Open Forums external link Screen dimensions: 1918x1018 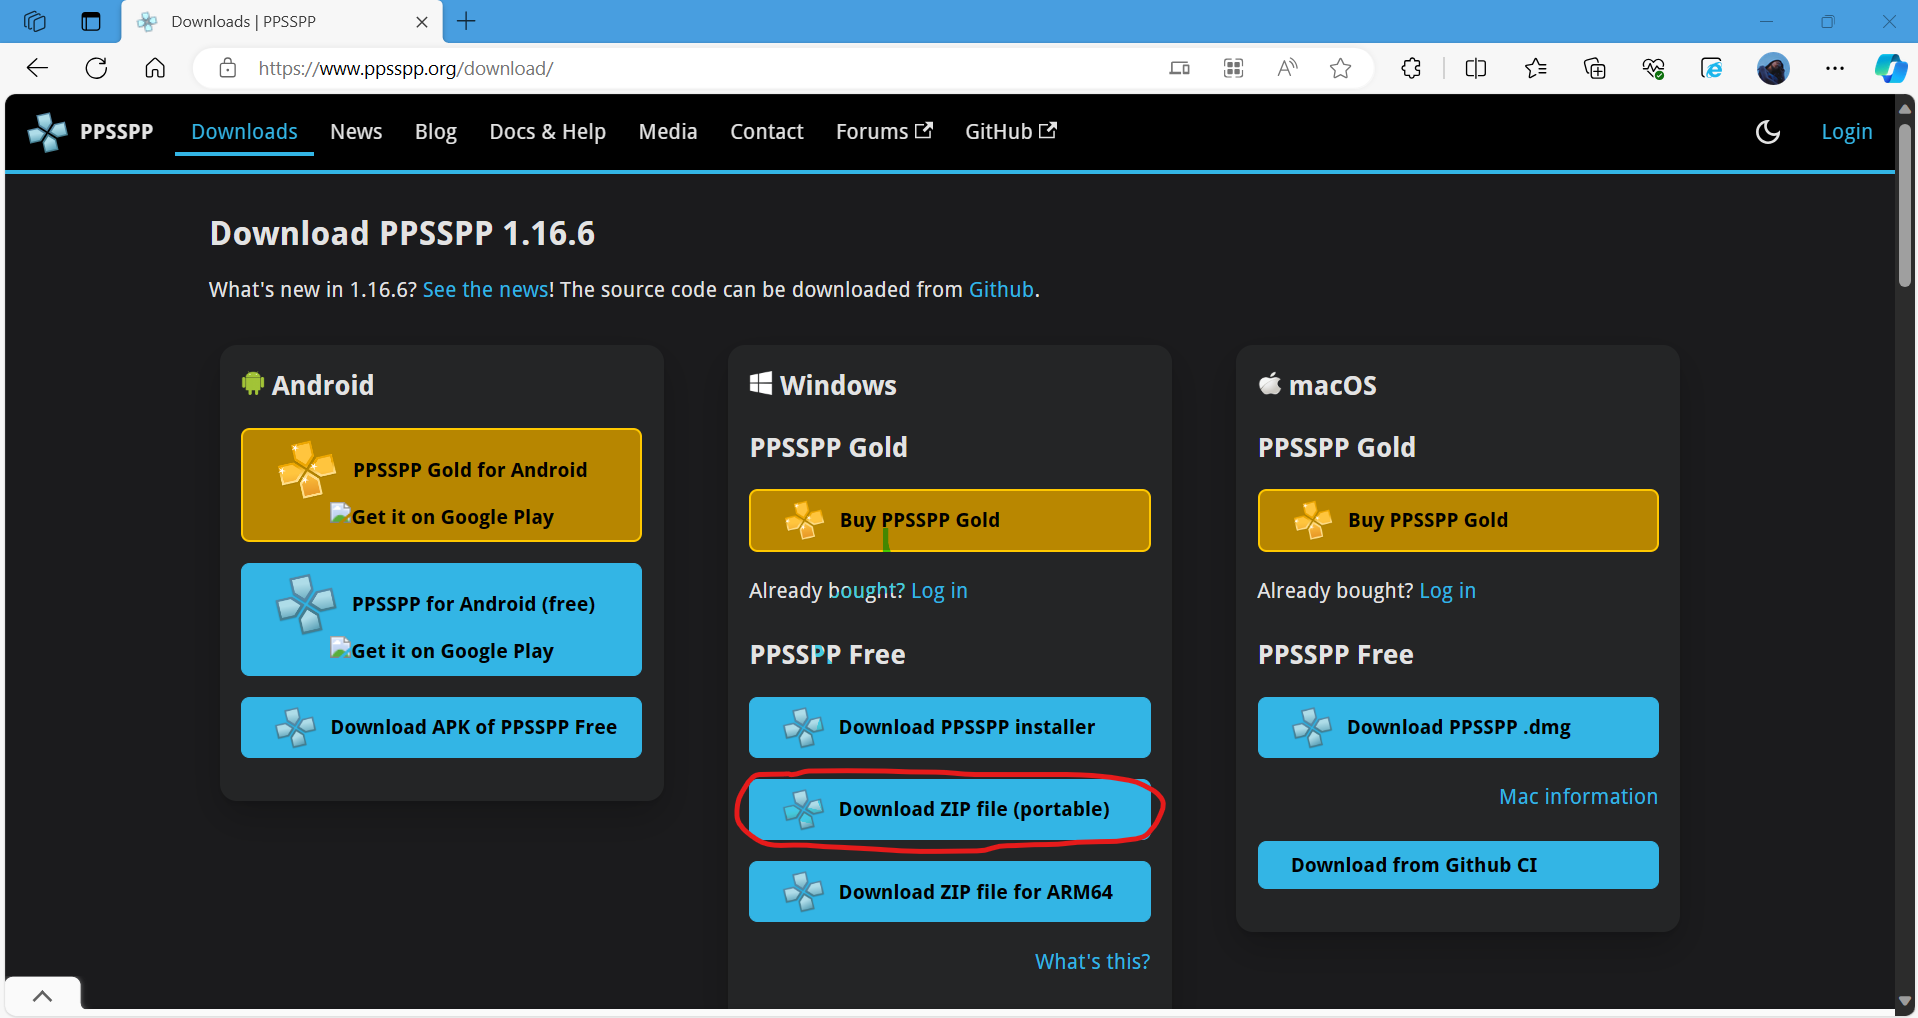(x=884, y=132)
